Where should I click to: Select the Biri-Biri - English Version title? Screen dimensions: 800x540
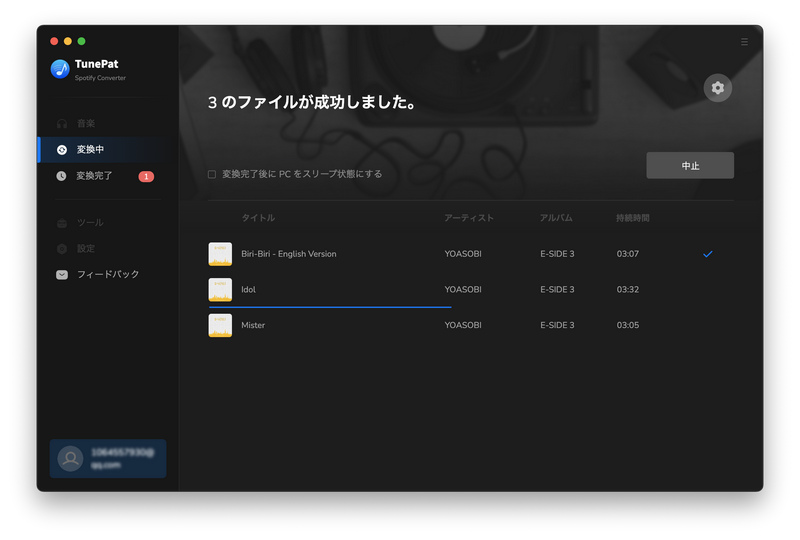click(x=289, y=254)
